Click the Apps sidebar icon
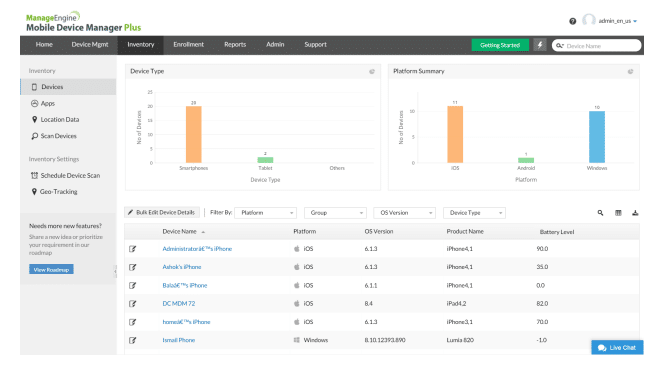This screenshot has height=383, width=664. (x=35, y=103)
